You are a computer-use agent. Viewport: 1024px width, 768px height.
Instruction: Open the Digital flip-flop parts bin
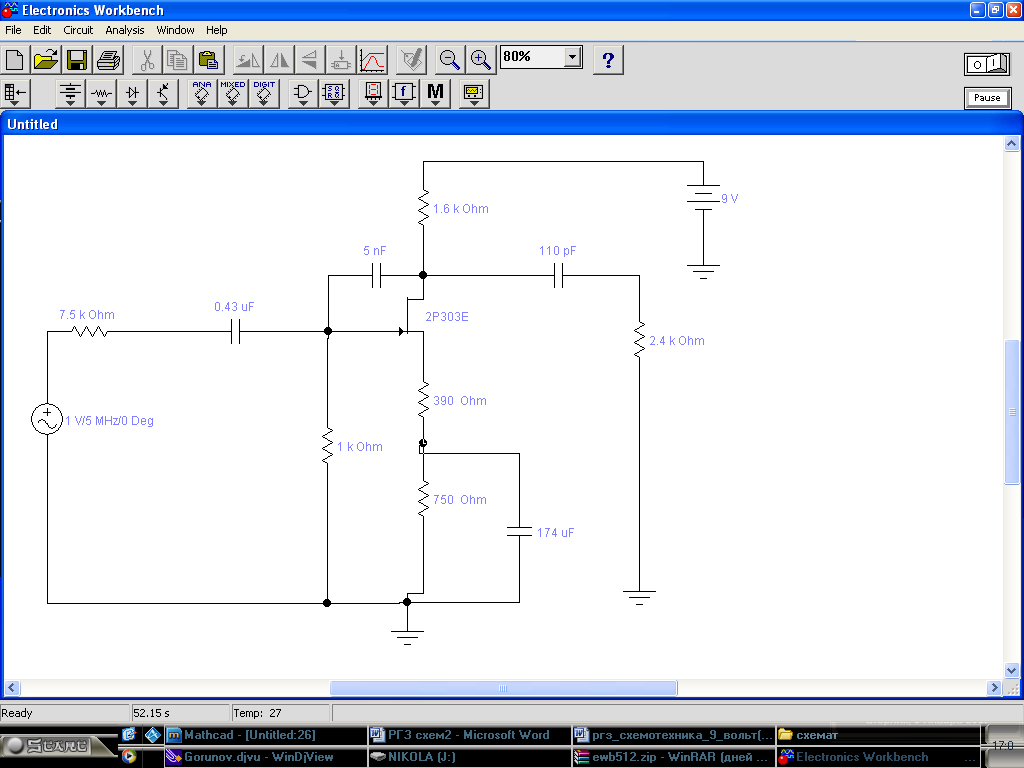(334, 93)
